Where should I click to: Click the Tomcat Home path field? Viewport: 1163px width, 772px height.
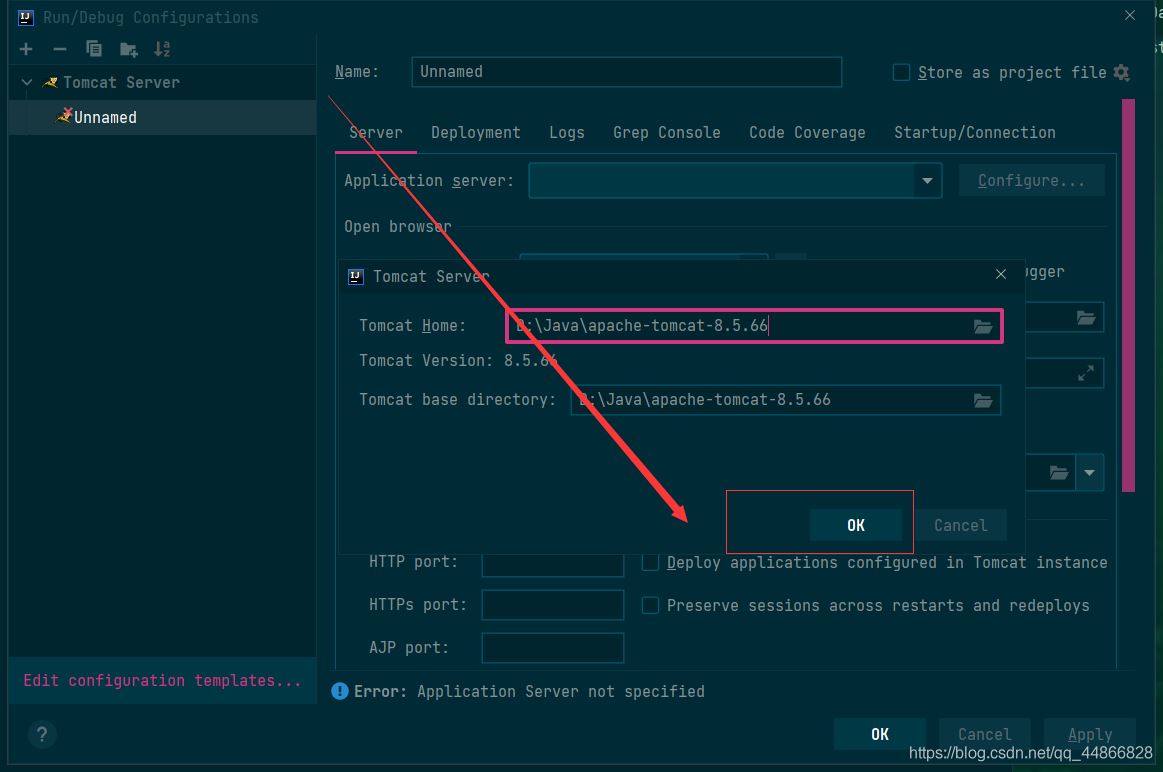754,326
